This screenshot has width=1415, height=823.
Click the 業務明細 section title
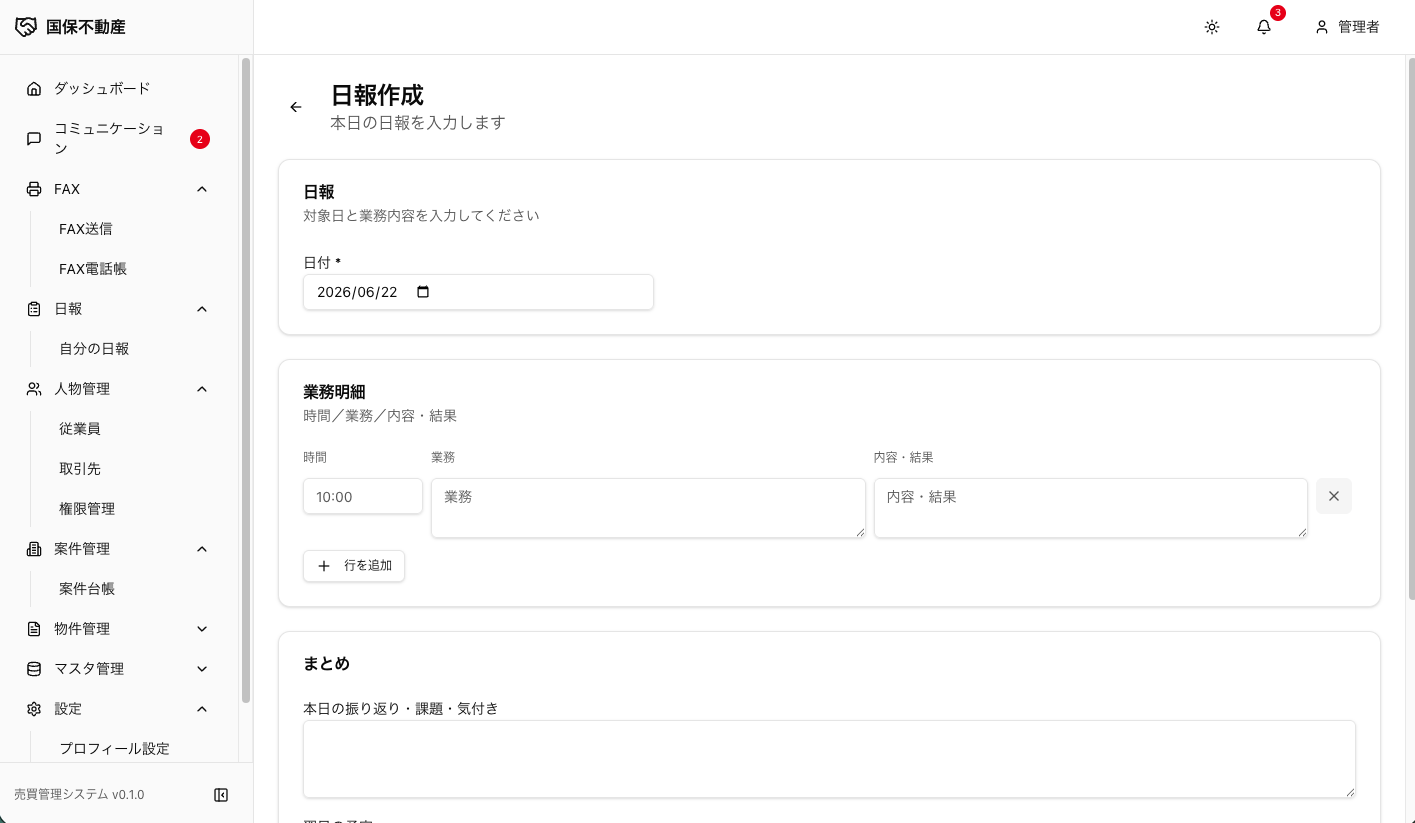pos(334,392)
